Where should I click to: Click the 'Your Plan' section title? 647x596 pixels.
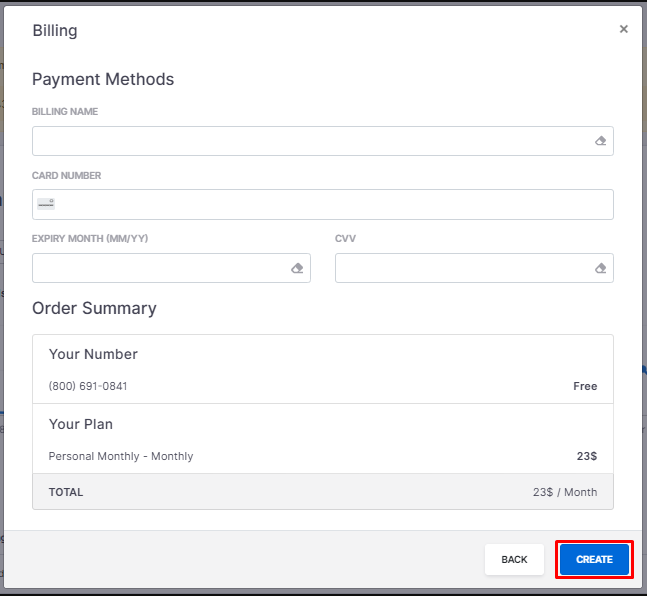(x=81, y=424)
